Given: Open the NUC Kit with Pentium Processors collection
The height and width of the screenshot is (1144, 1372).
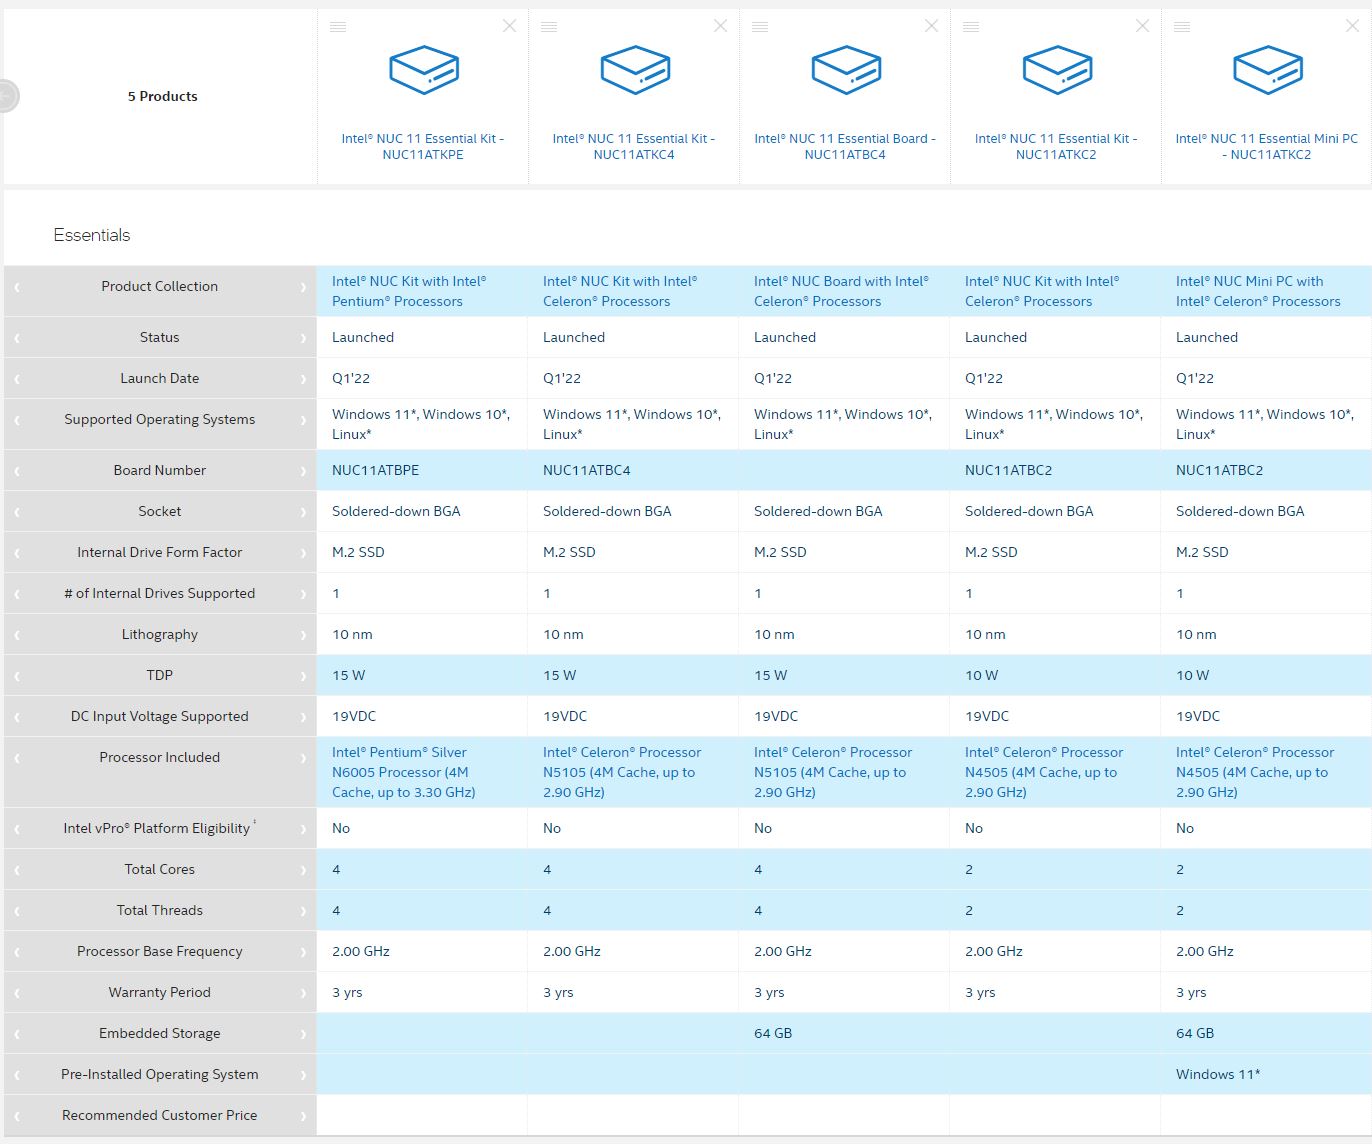Looking at the screenshot, I should (x=409, y=291).
